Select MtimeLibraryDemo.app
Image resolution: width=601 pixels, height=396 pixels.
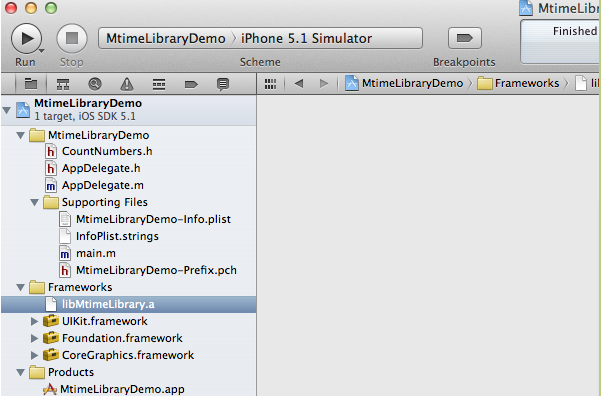[122, 389]
